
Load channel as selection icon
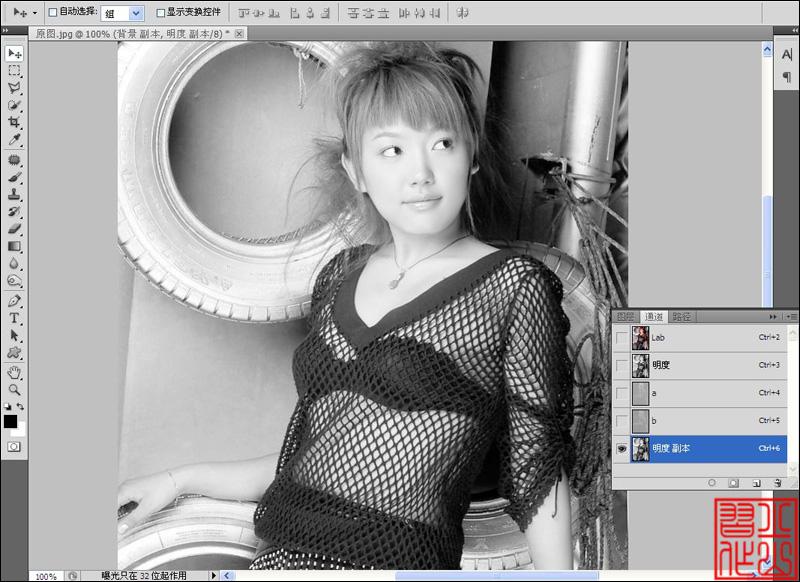[x=712, y=483]
